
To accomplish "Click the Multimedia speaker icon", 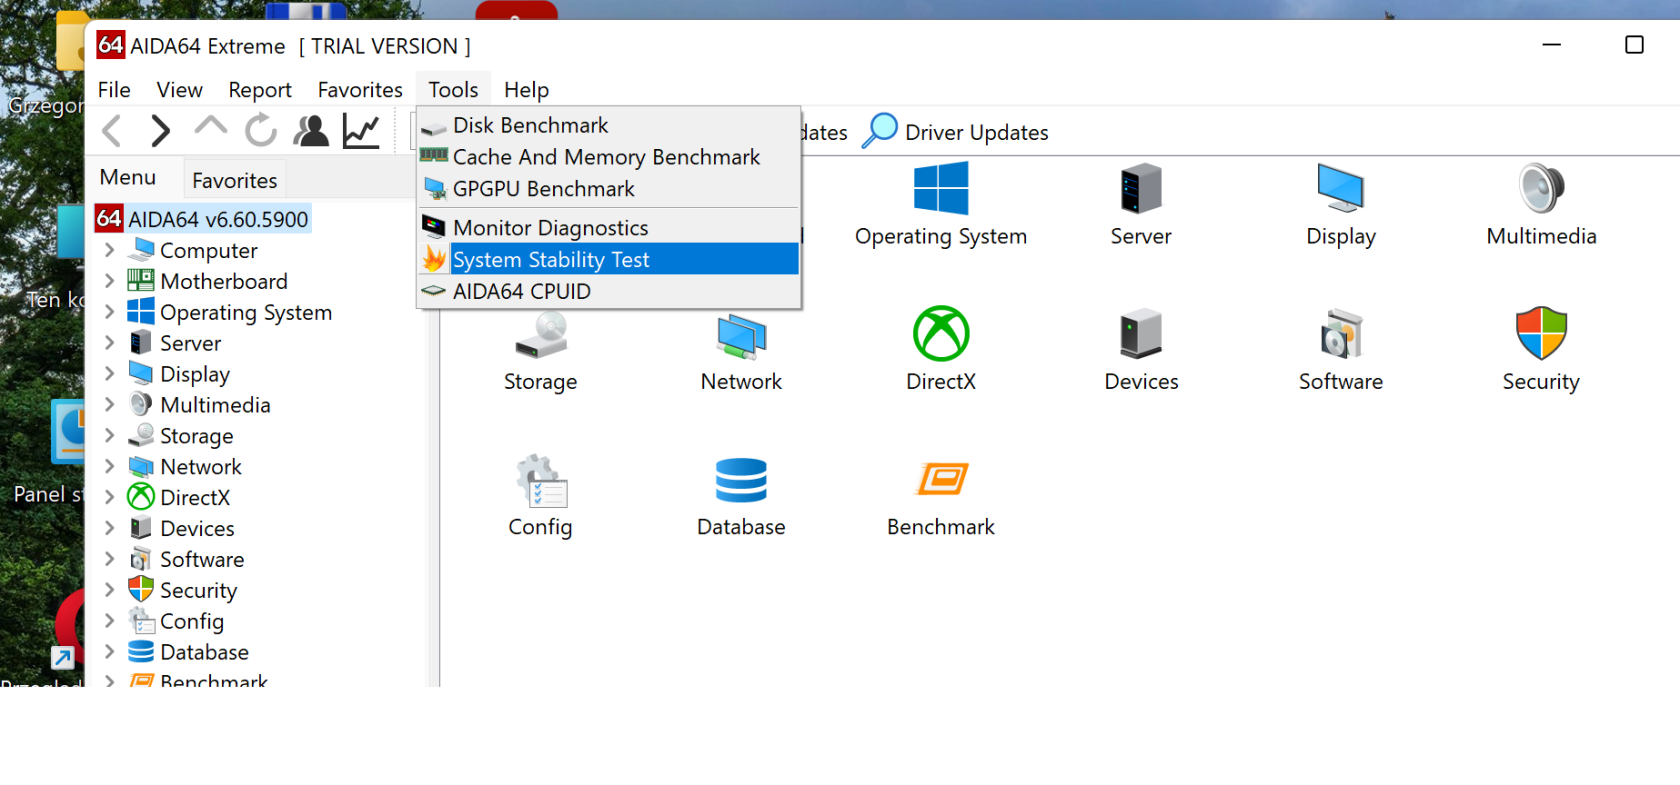I will tap(1540, 189).
